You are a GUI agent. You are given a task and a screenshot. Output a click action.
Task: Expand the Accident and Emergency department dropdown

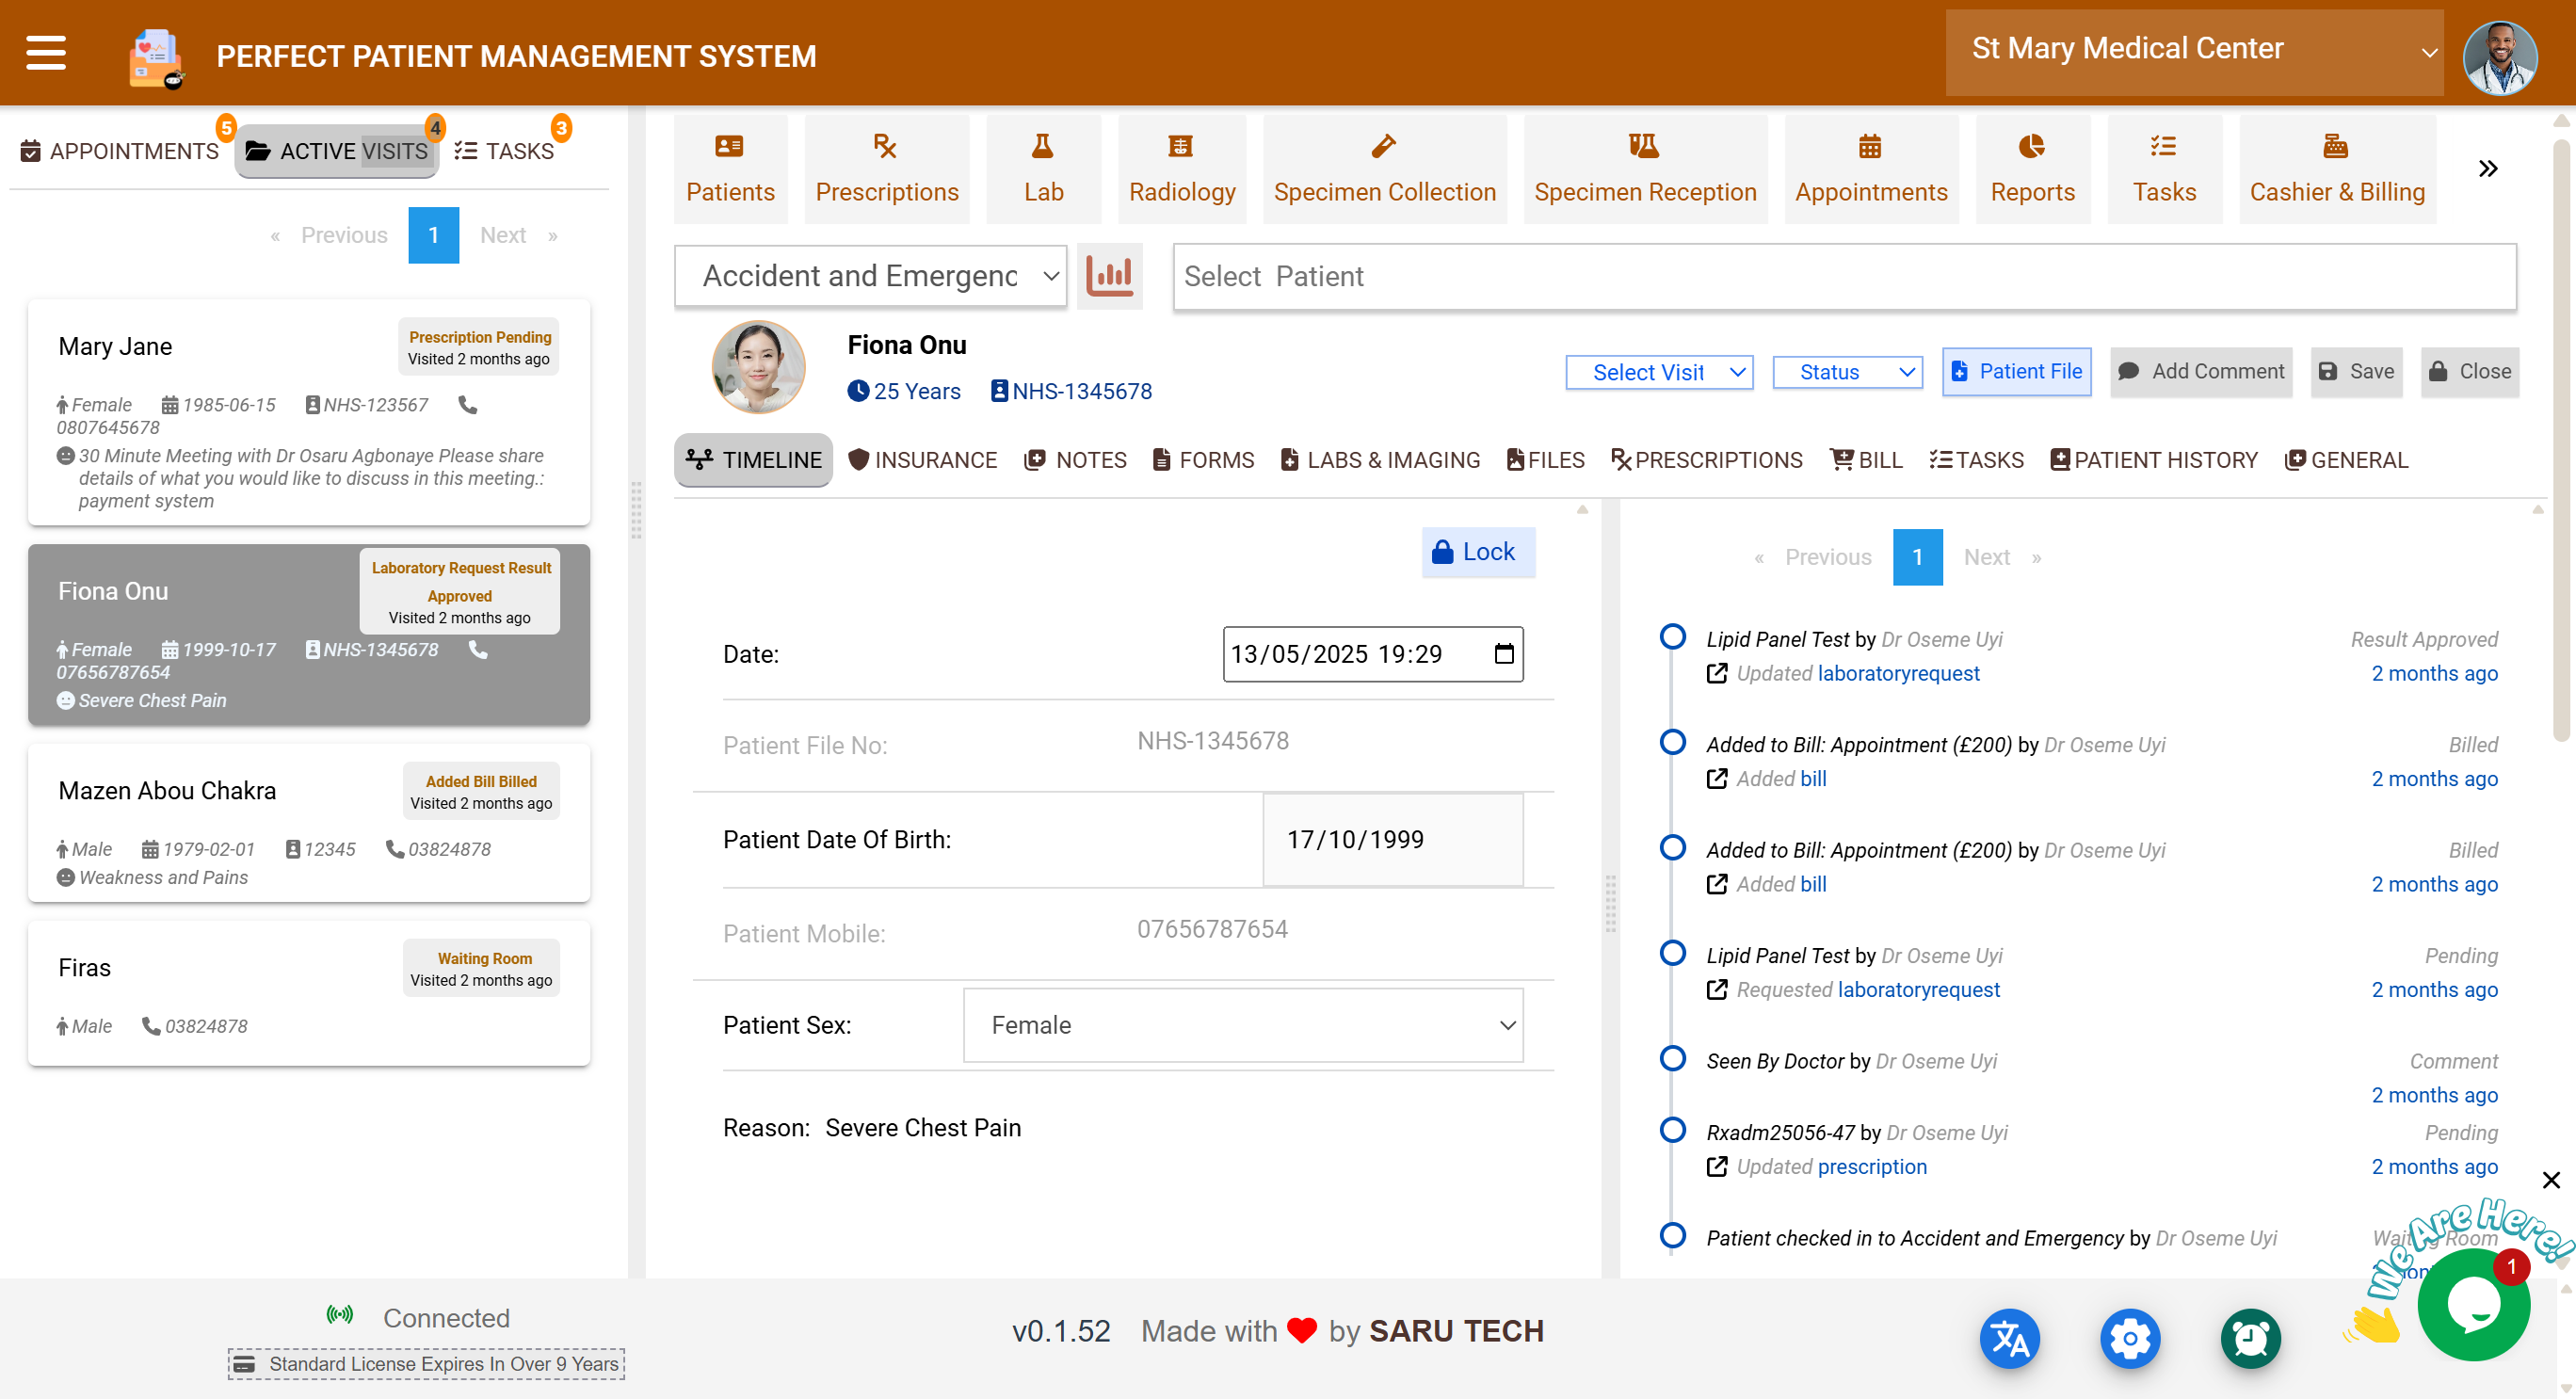[870, 276]
